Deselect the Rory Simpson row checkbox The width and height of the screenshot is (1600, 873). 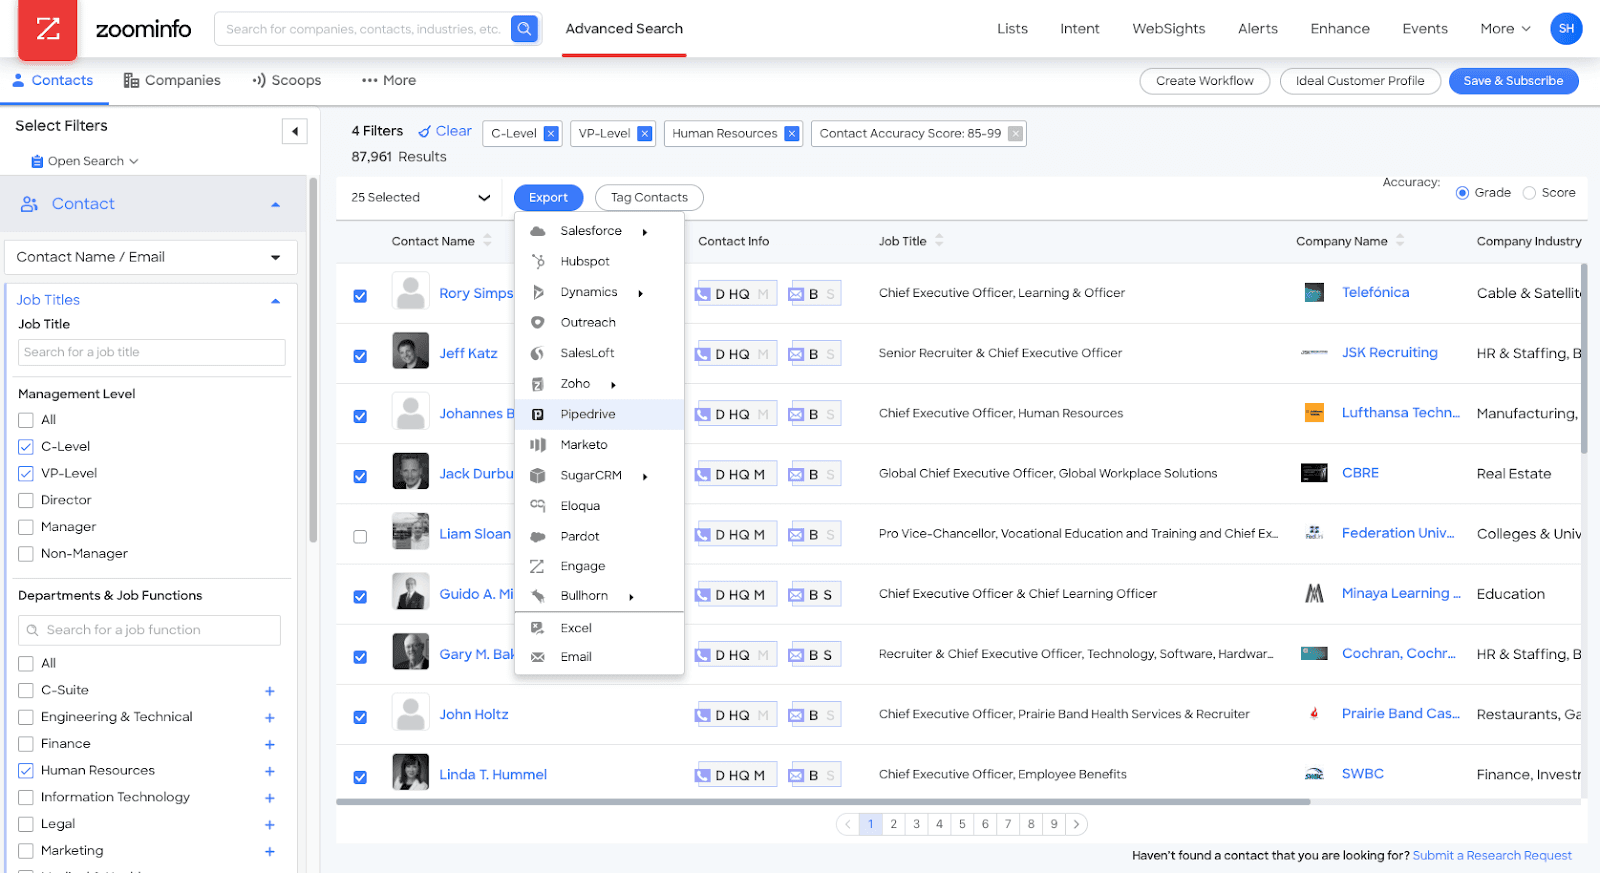coord(360,296)
